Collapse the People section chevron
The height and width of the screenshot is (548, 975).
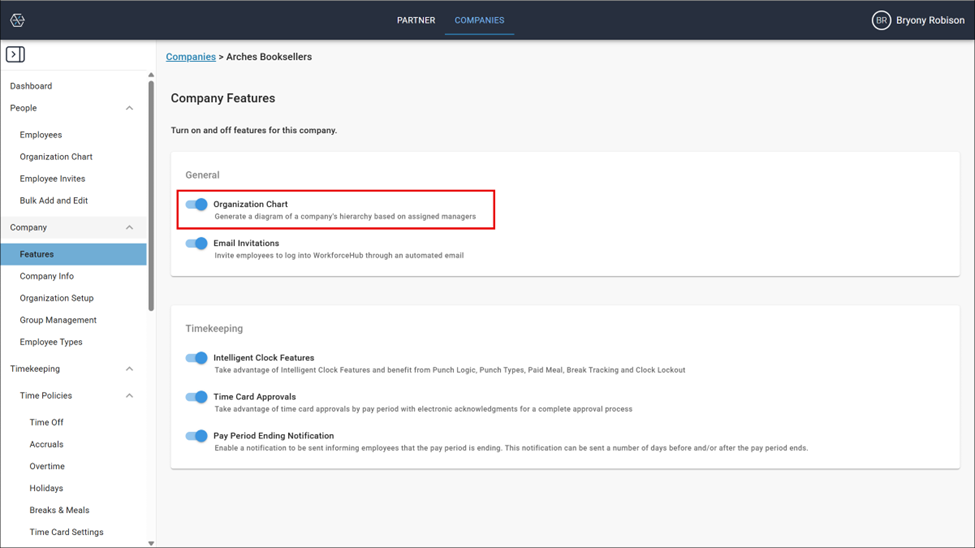[x=129, y=108]
